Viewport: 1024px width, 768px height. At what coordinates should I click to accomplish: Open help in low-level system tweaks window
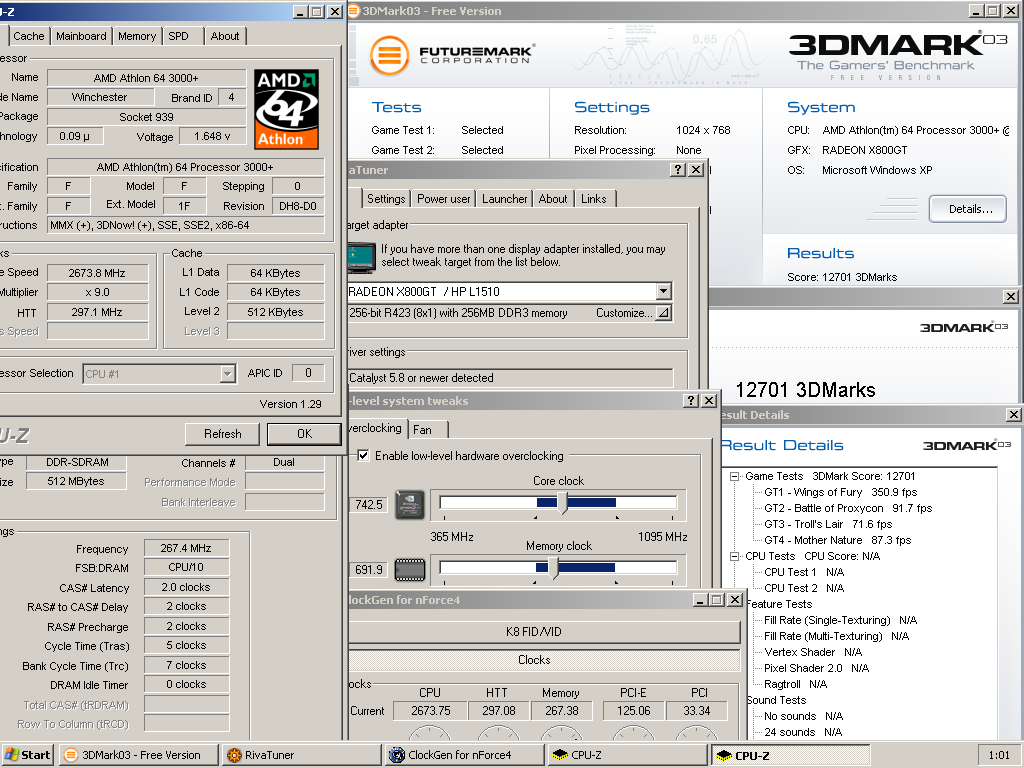coord(691,400)
